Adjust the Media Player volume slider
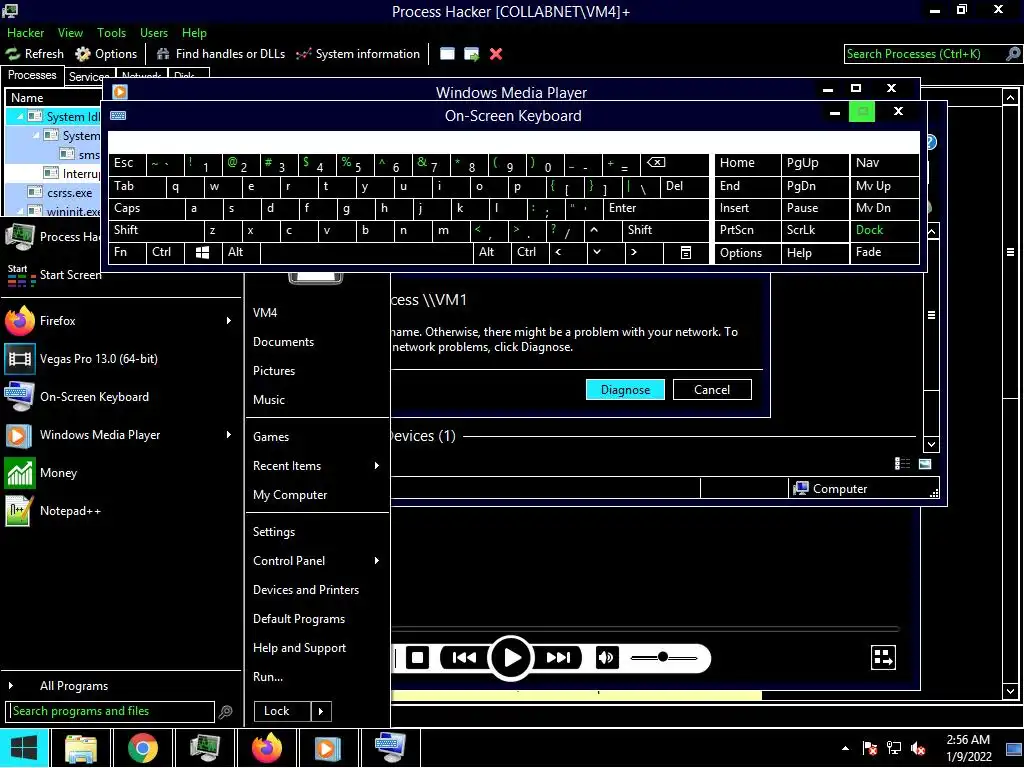This screenshot has width=1024, height=768. (x=664, y=658)
